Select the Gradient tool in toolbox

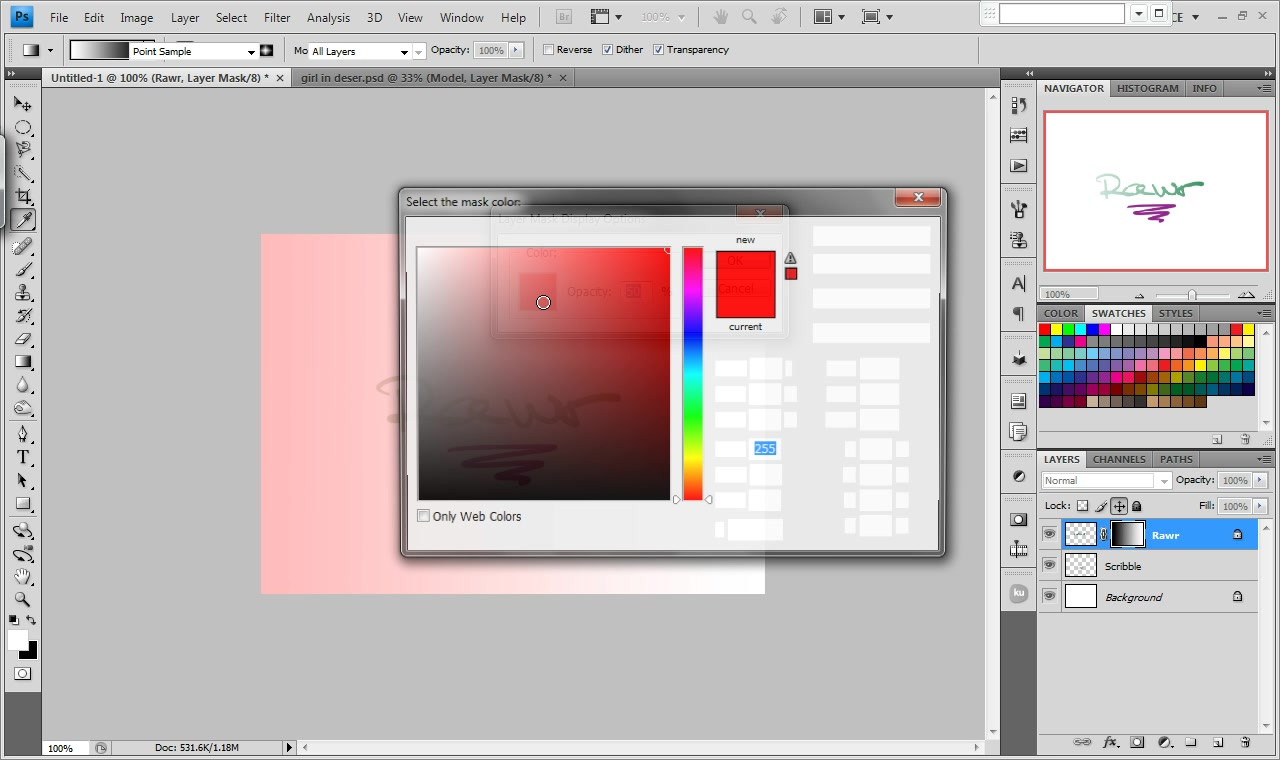[22, 362]
